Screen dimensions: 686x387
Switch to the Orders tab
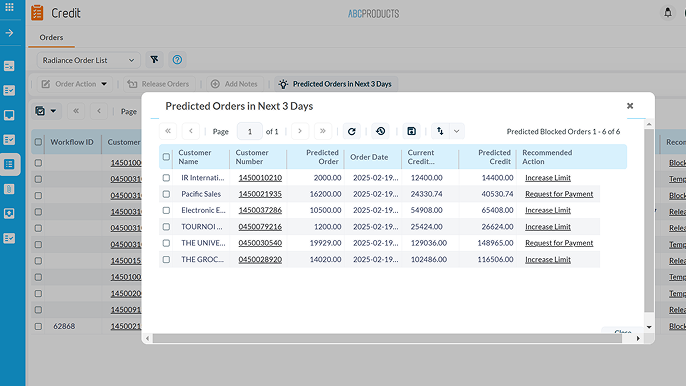[51, 38]
